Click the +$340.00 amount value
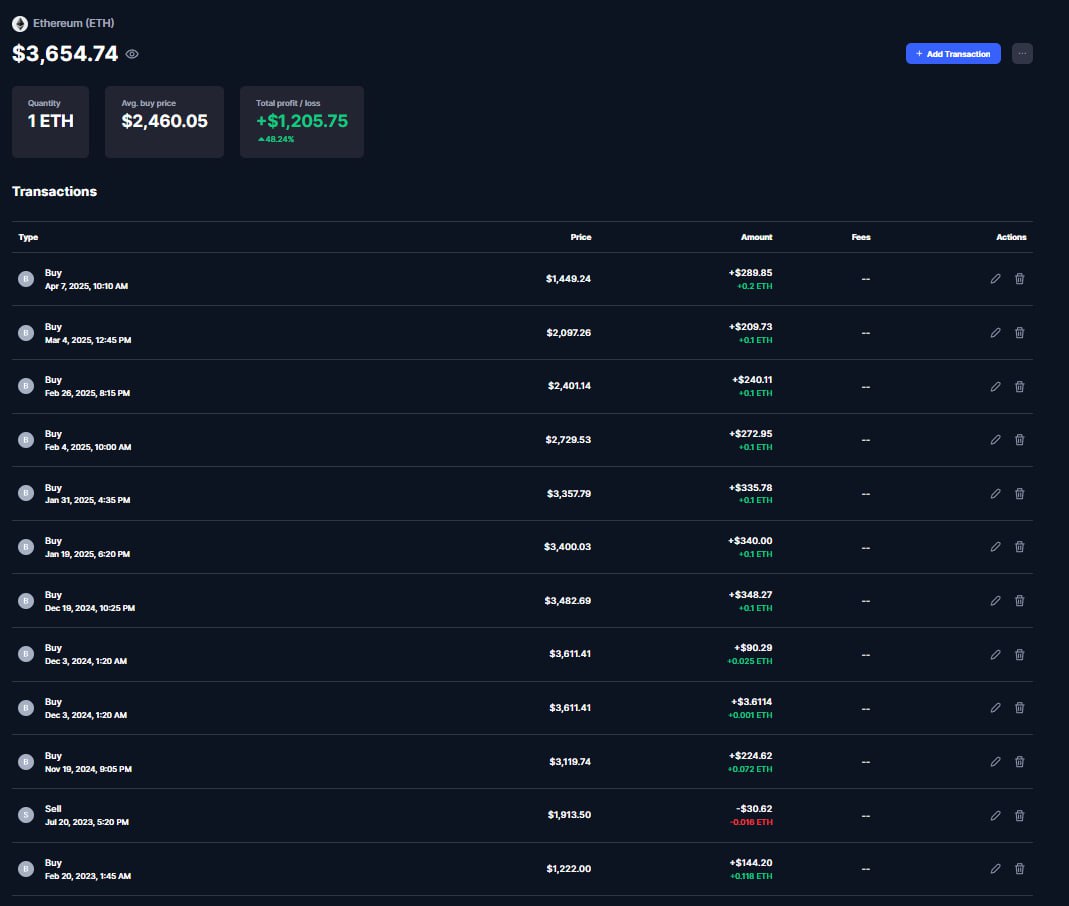Viewport: 1069px width, 906px height. [x=750, y=541]
